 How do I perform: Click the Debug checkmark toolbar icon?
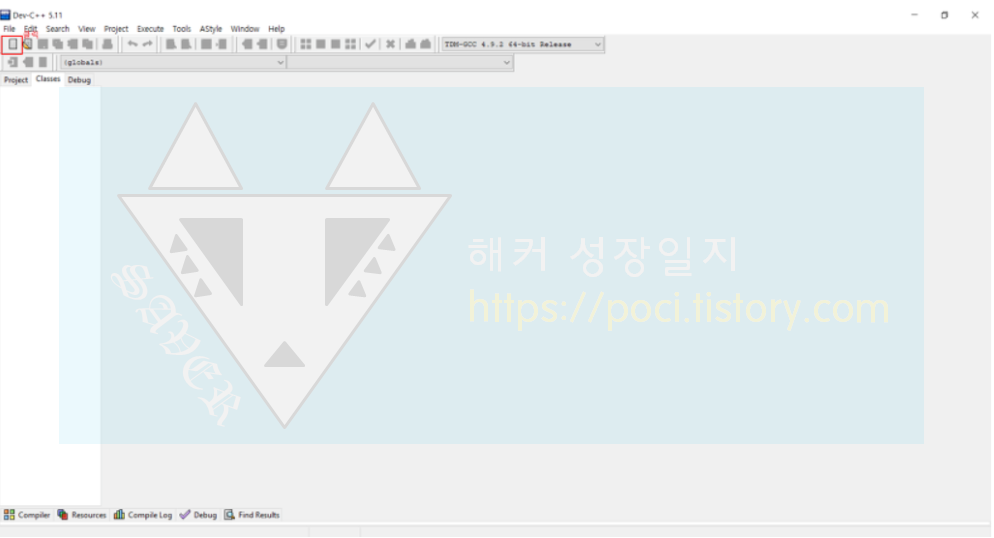coord(370,44)
